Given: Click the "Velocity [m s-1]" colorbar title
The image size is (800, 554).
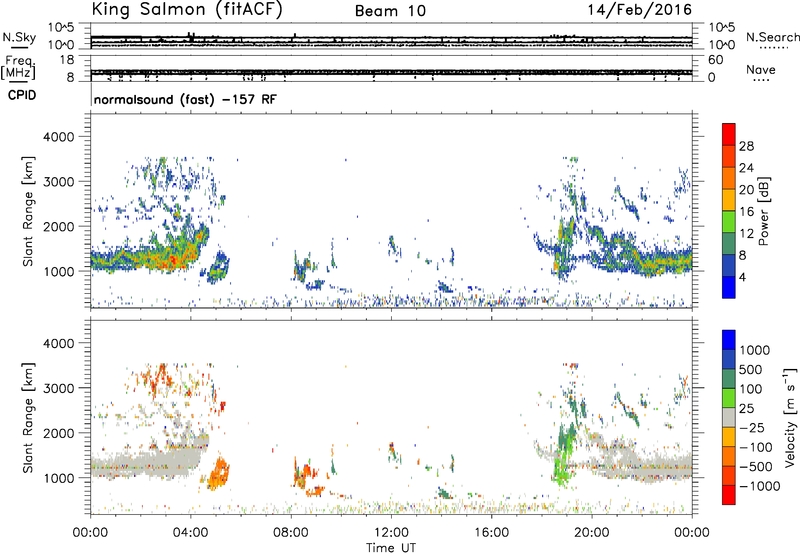Looking at the screenshot, I should pyautogui.click(x=790, y=417).
